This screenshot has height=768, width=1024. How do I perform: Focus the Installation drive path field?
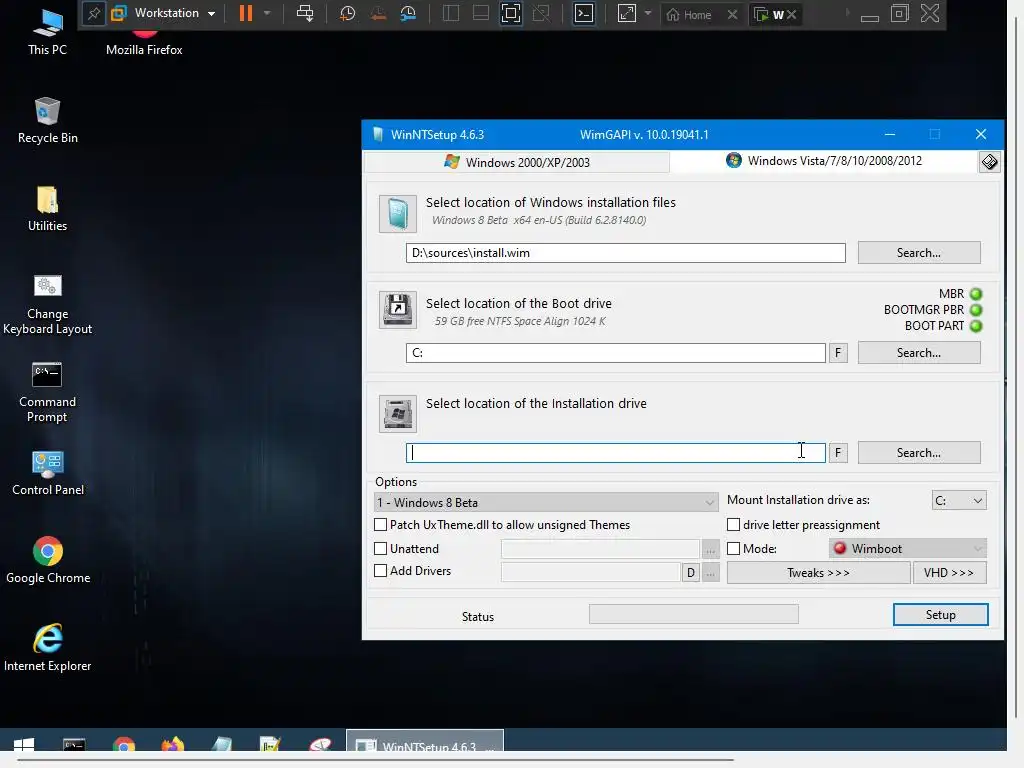[615, 453]
